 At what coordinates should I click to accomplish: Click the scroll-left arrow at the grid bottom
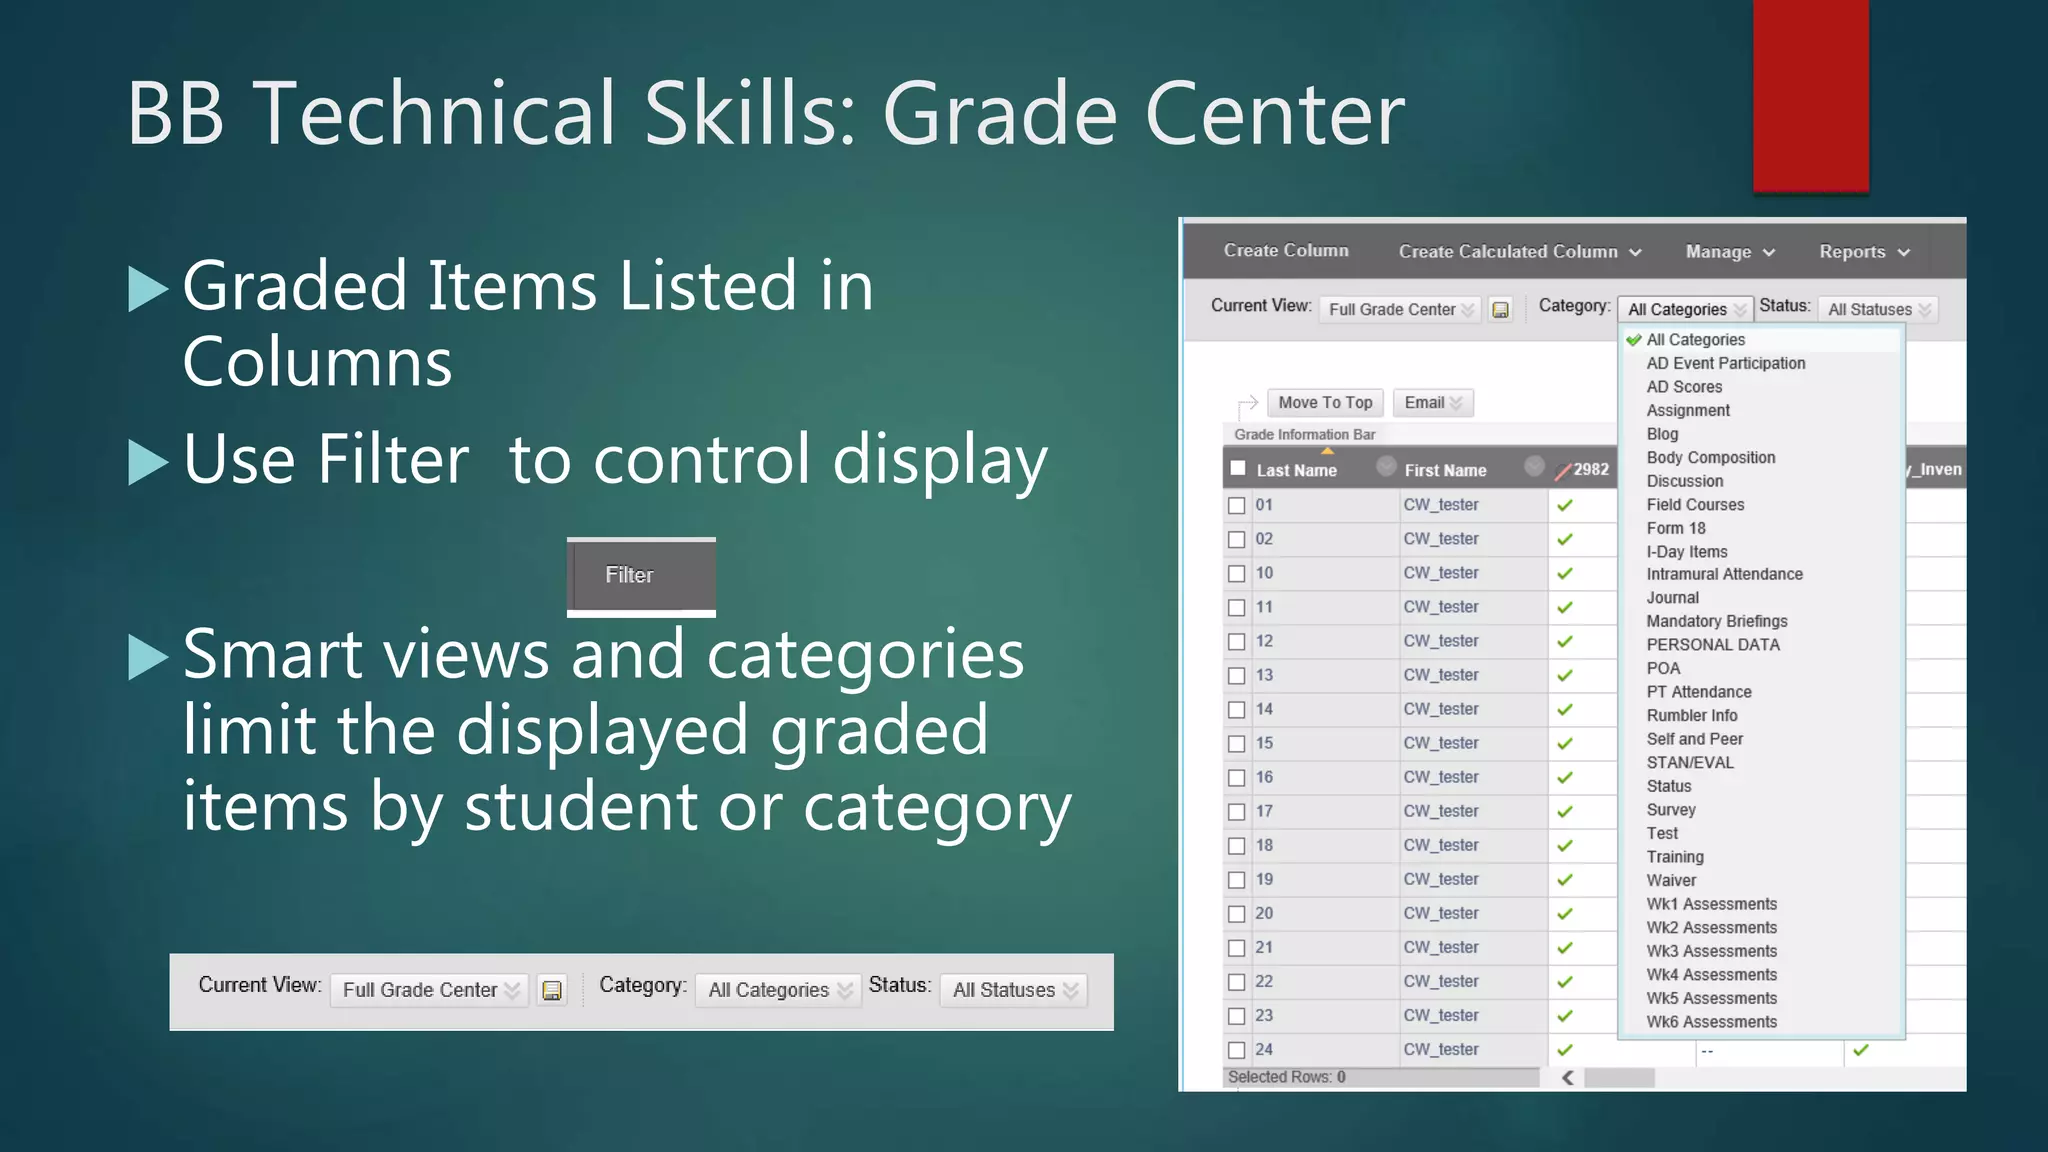[x=1568, y=1077]
